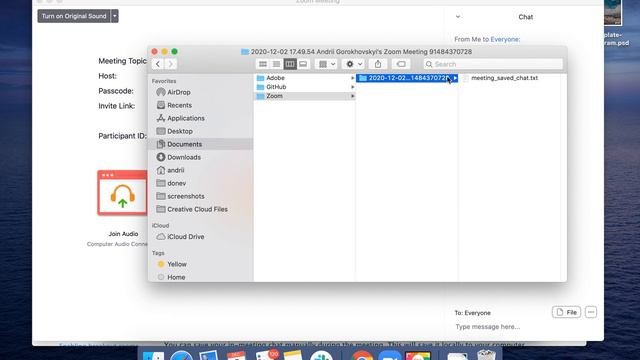Viewport: 640px width, 360px height.
Task: Close the Finder window
Action: (154, 51)
